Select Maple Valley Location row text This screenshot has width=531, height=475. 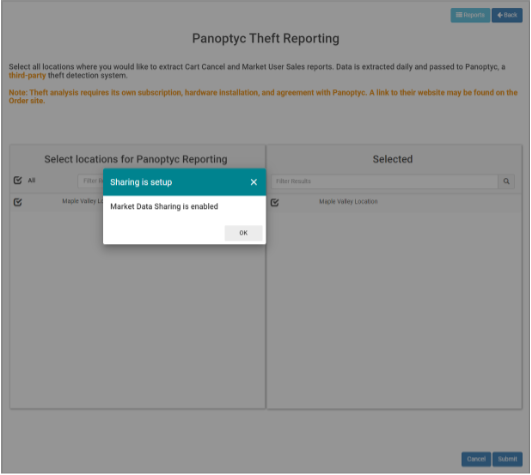tap(348, 201)
